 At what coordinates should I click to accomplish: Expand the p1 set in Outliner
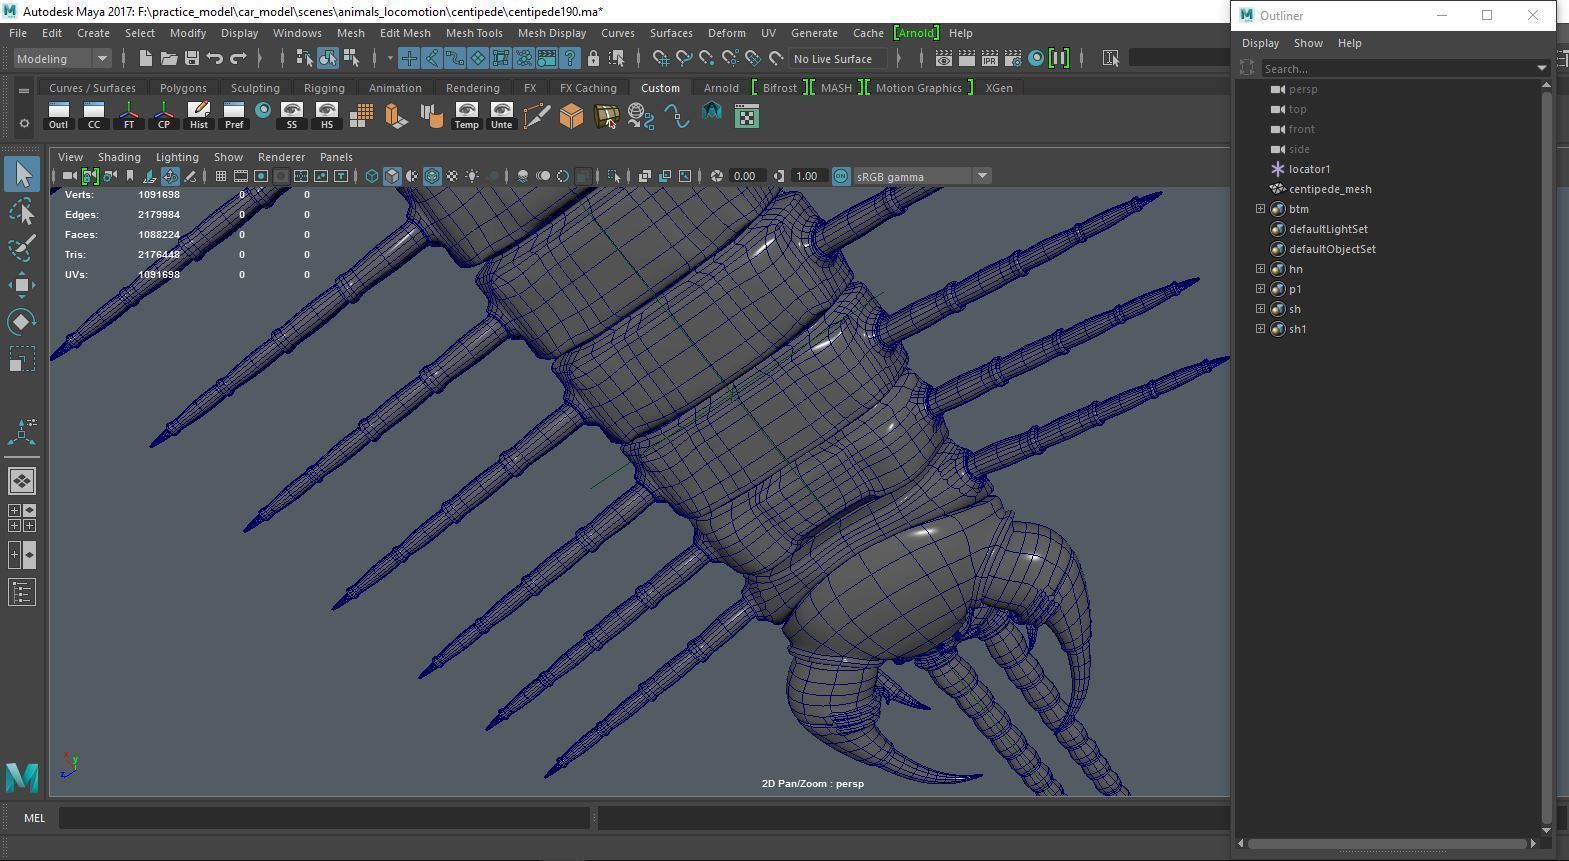coord(1260,289)
